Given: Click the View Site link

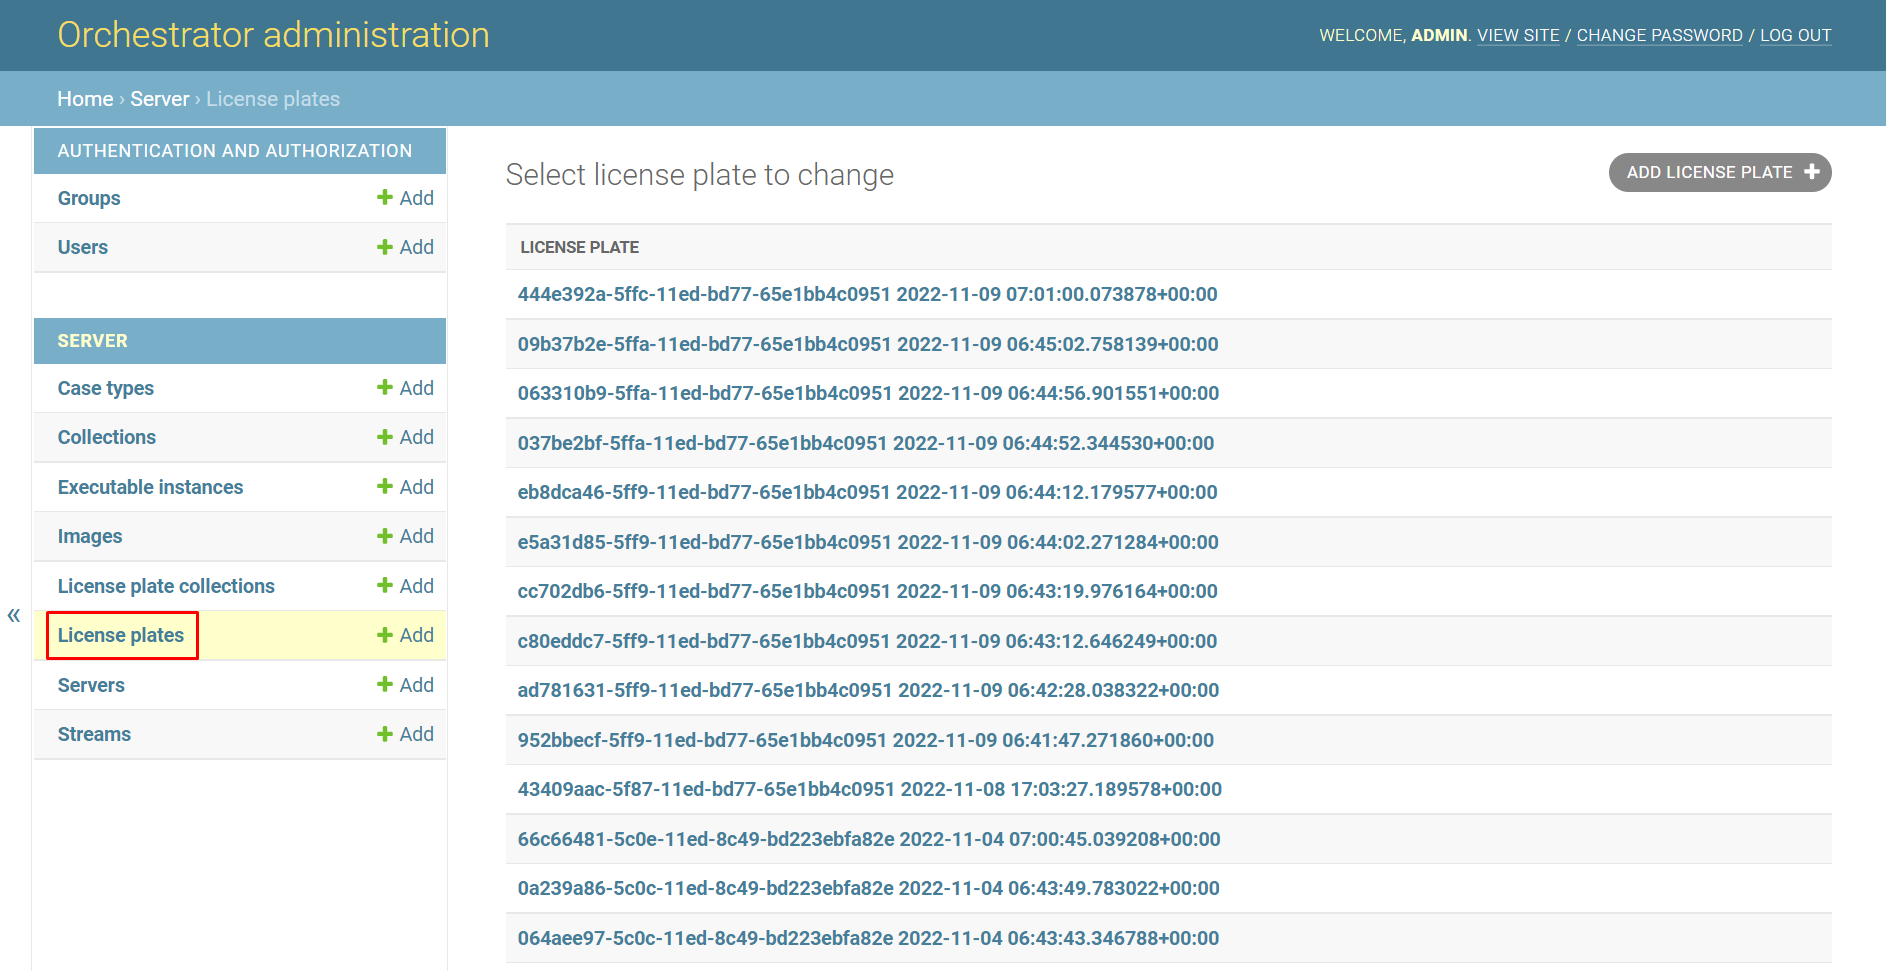Looking at the screenshot, I should [x=1518, y=35].
